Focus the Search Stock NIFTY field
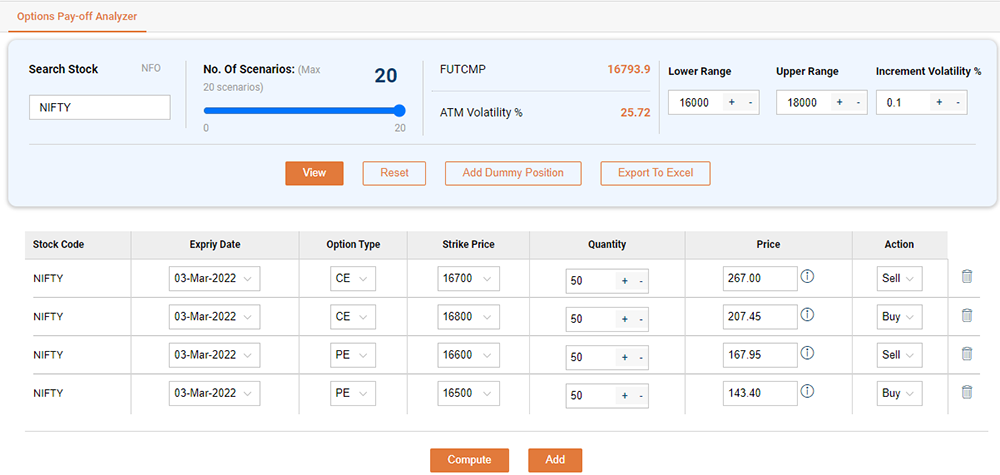 point(99,107)
